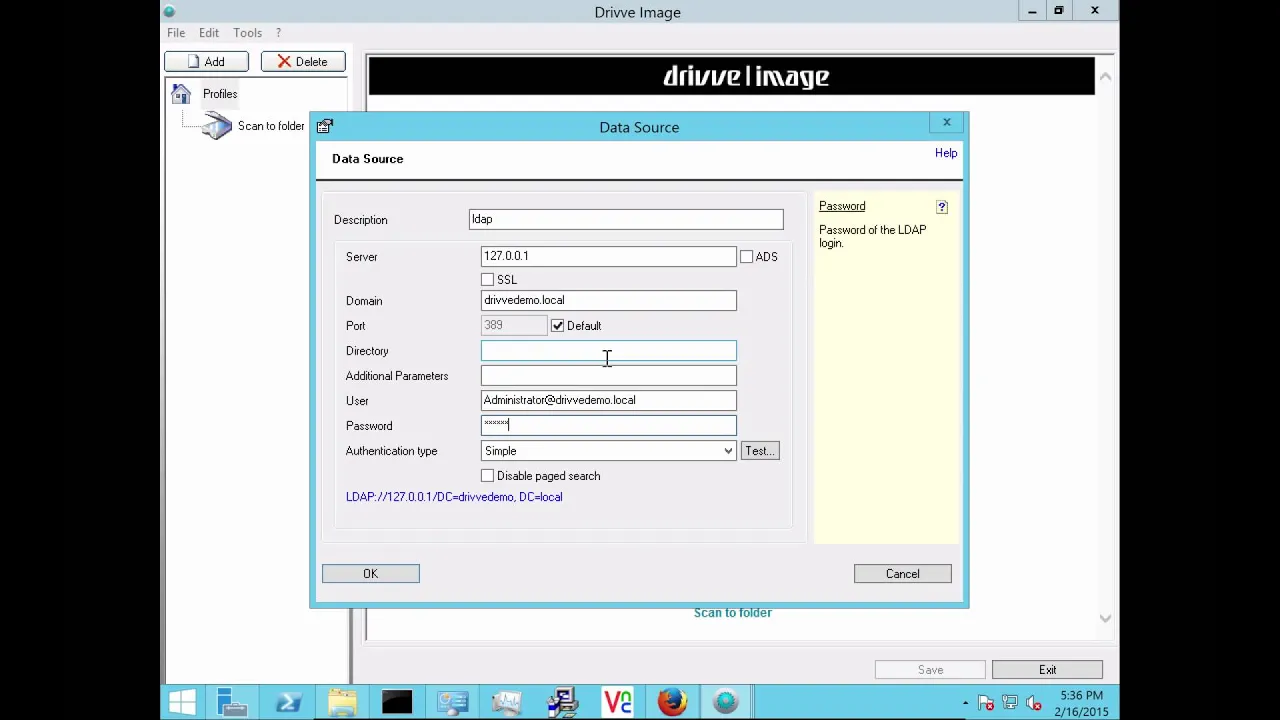Viewport: 1280px width, 720px height.
Task: Open the Help link
Action: pyautogui.click(x=946, y=153)
